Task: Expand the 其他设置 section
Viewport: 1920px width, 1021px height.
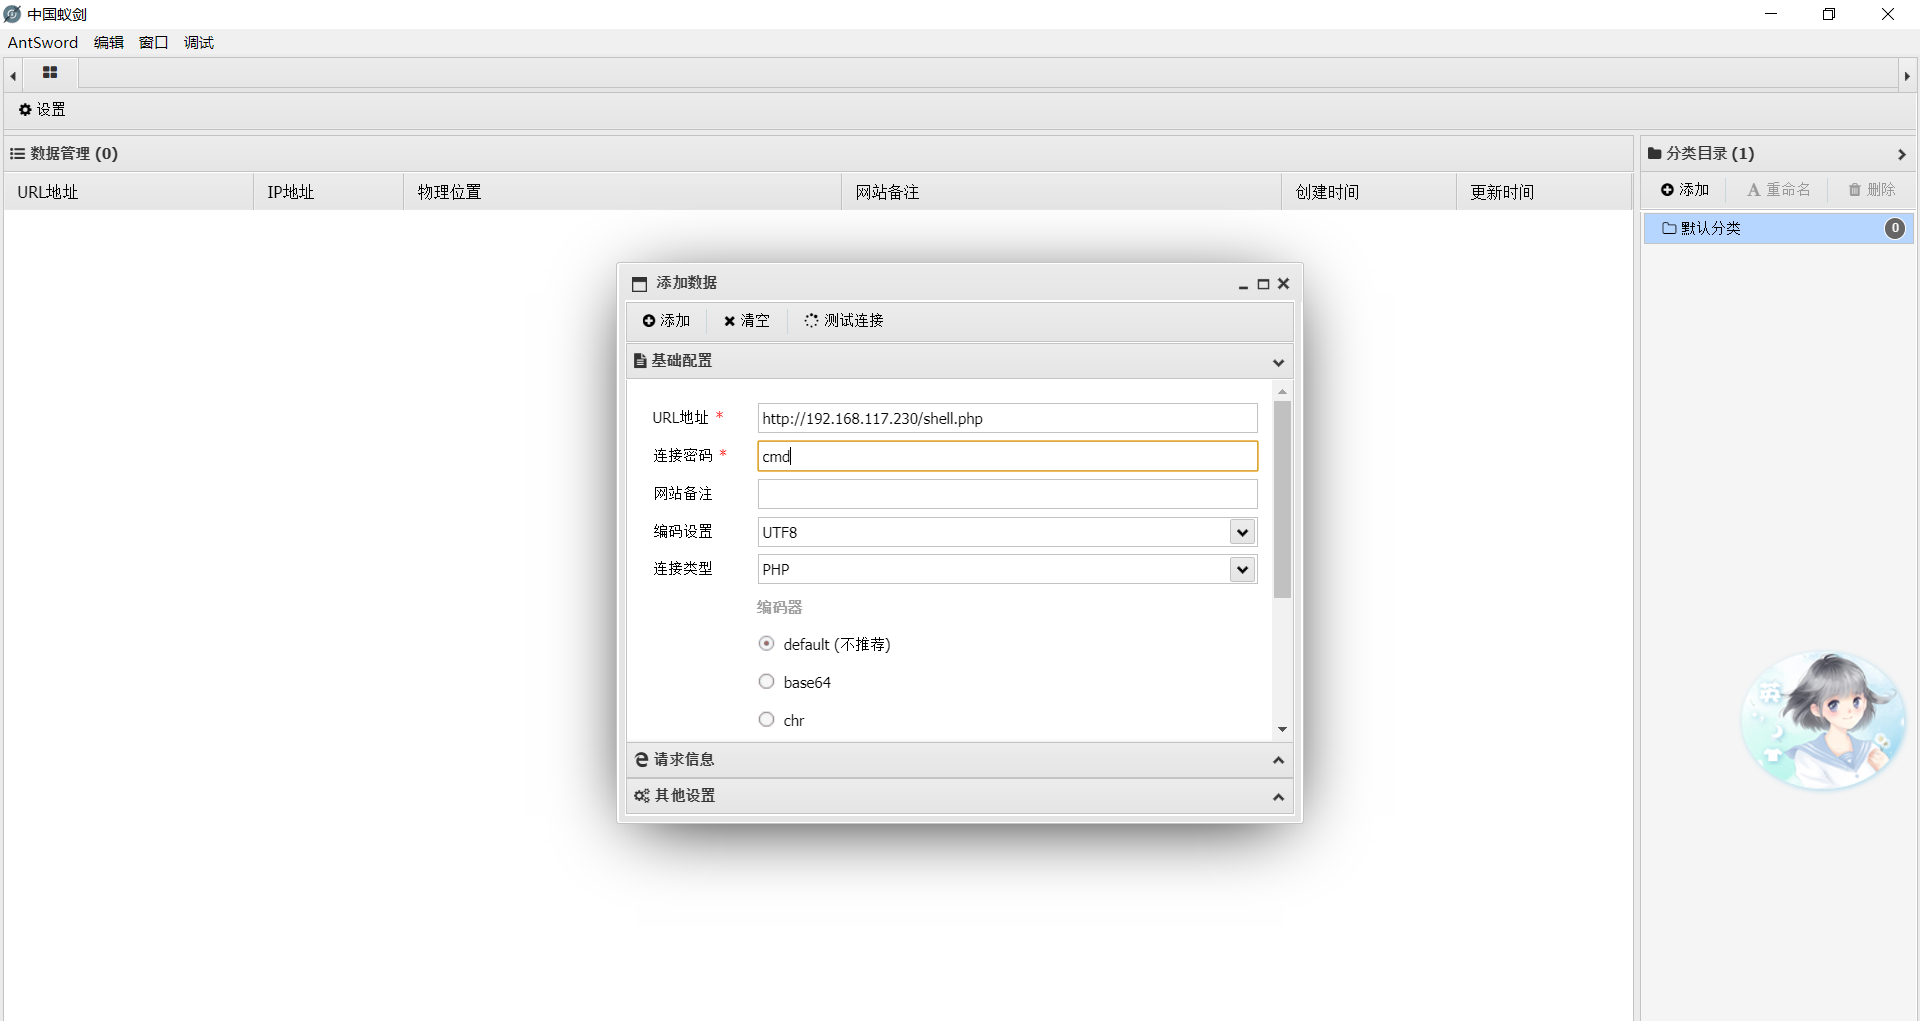Action: click(x=958, y=796)
